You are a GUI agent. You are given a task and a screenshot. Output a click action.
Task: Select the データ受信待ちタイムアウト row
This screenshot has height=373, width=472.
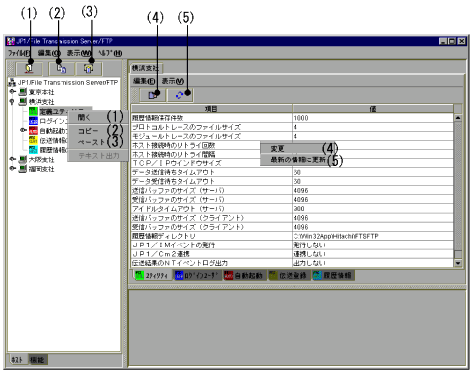(292, 181)
